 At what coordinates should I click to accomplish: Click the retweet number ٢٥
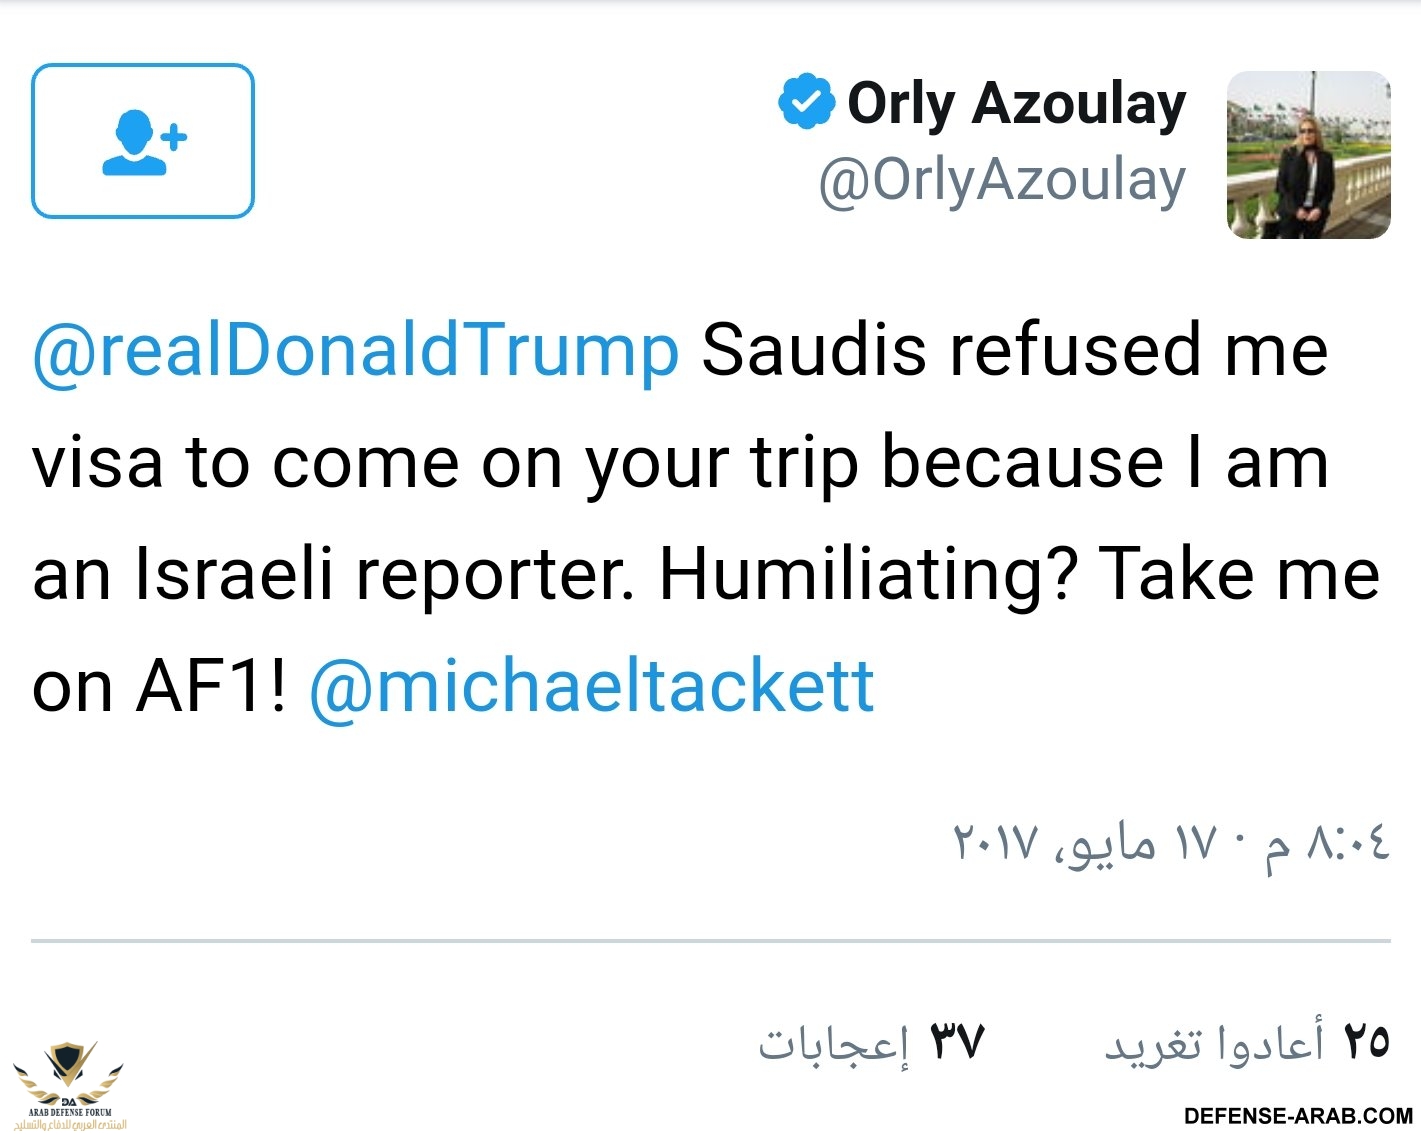[1366, 1042]
